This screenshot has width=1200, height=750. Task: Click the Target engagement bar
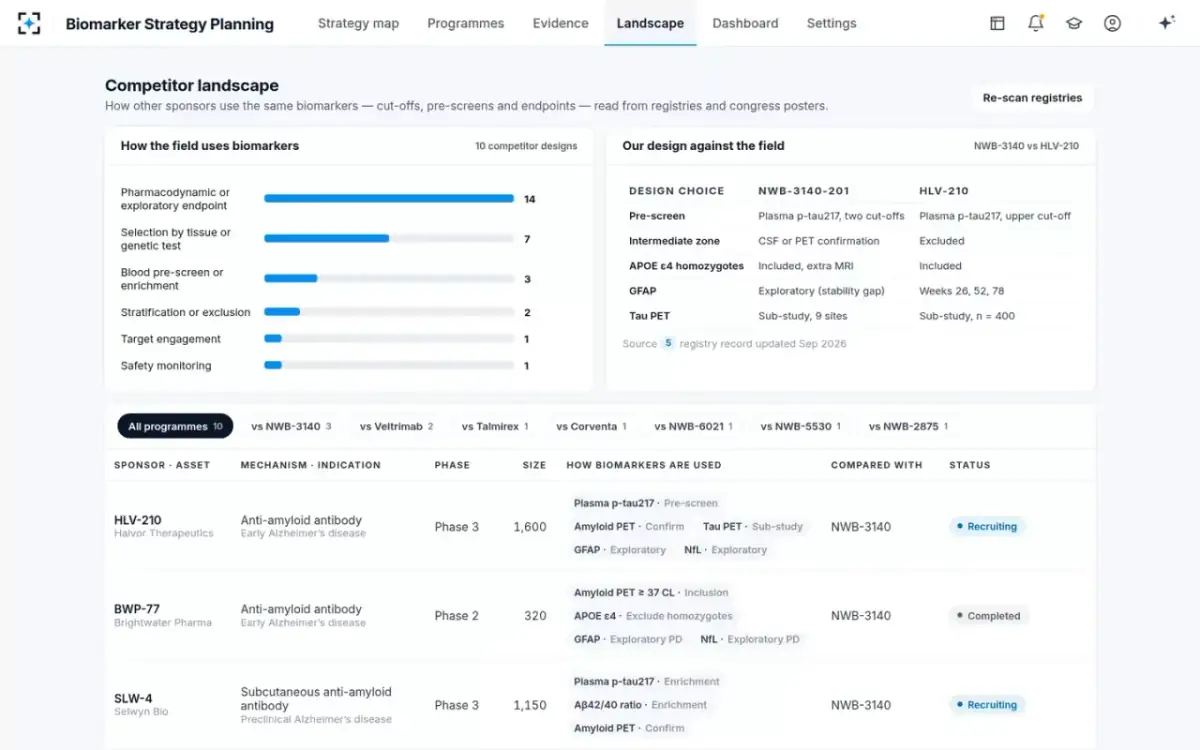(x=389, y=339)
